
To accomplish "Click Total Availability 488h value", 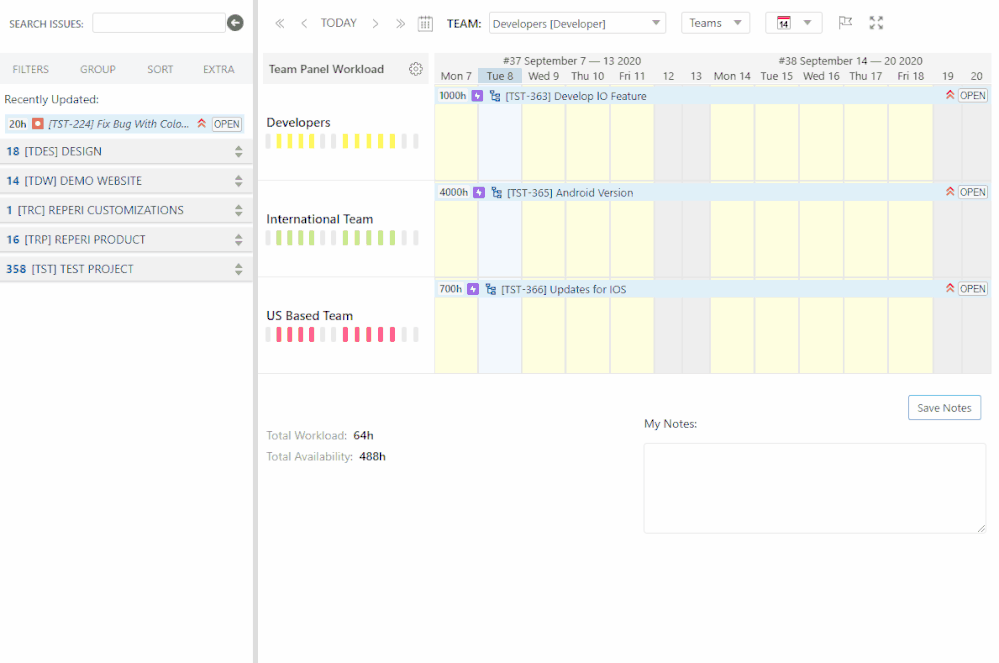I will click(372, 457).
